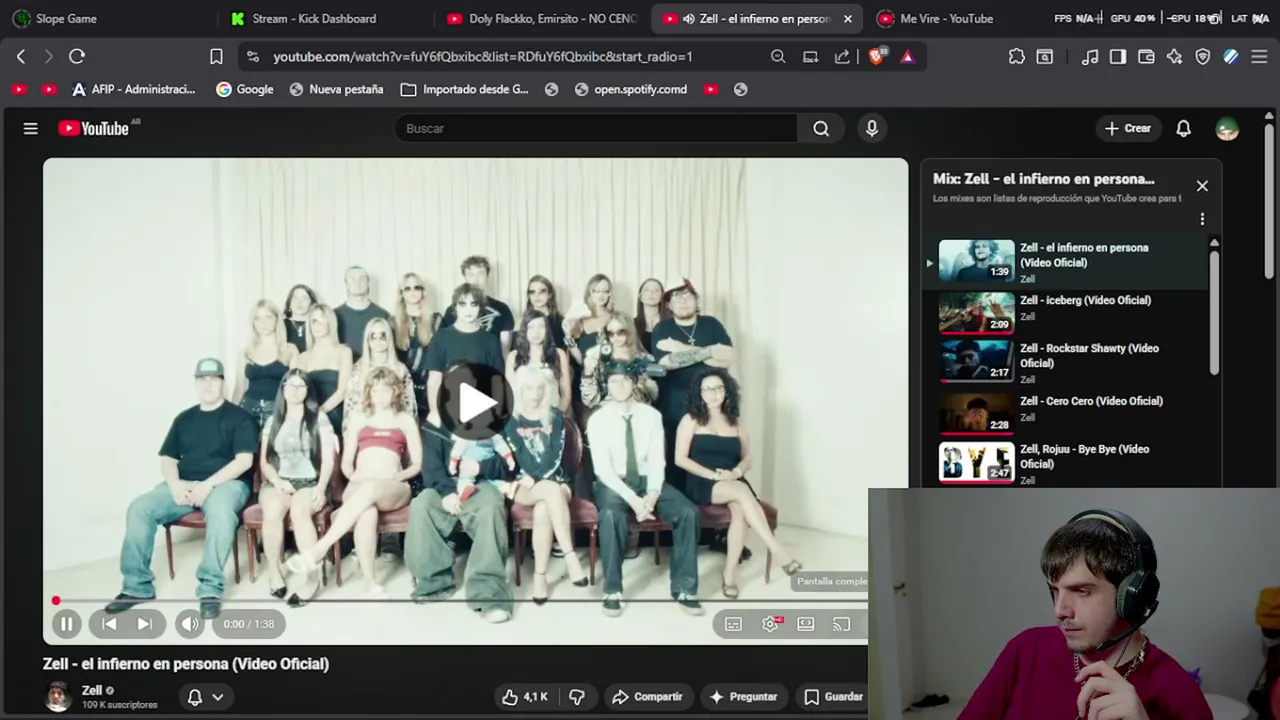The width and height of the screenshot is (1280, 720).
Task: Open YouTube hamburger guide menu
Action: (x=31, y=128)
